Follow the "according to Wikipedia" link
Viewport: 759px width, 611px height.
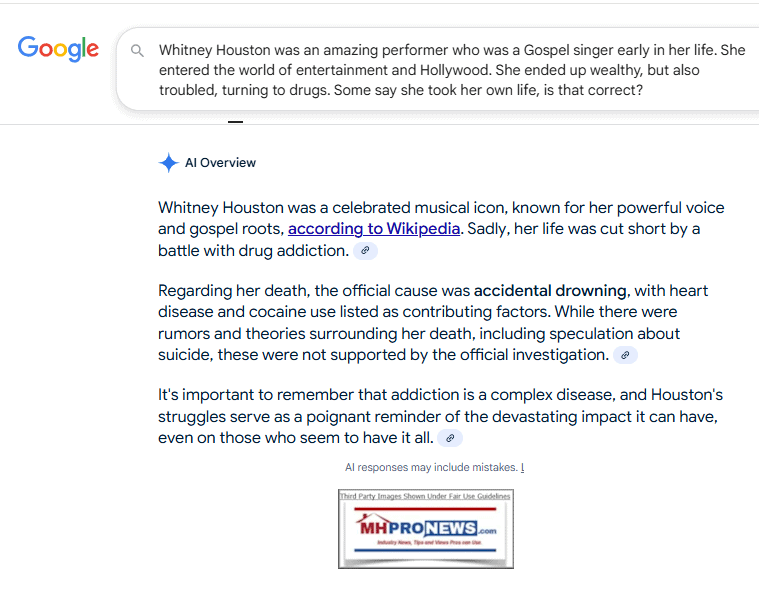[x=374, y=229]
